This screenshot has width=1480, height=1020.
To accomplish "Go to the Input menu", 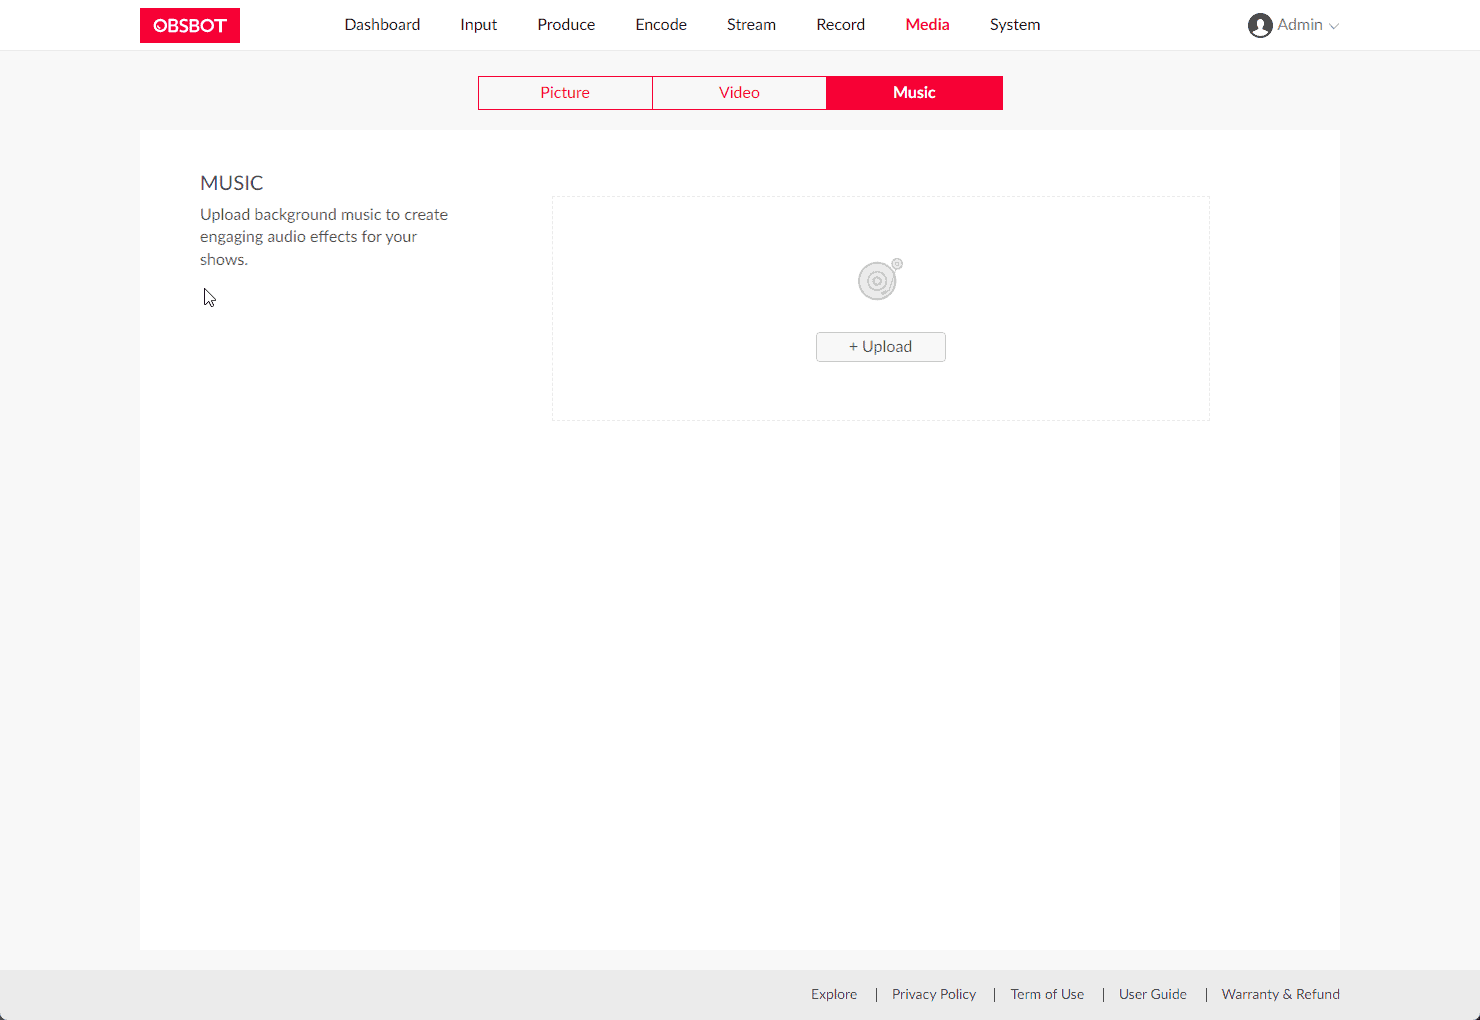I will [x=478, y=25].
